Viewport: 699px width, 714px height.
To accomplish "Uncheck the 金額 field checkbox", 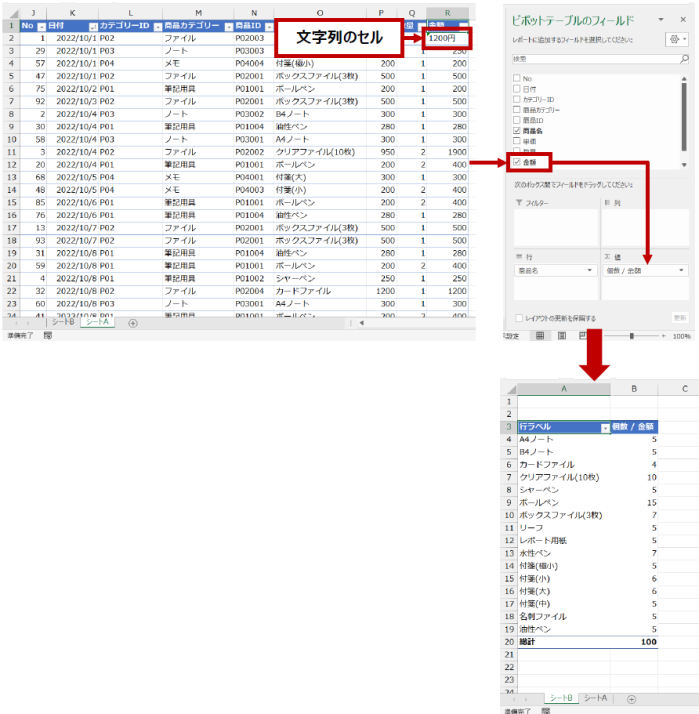I will [516, 161].
